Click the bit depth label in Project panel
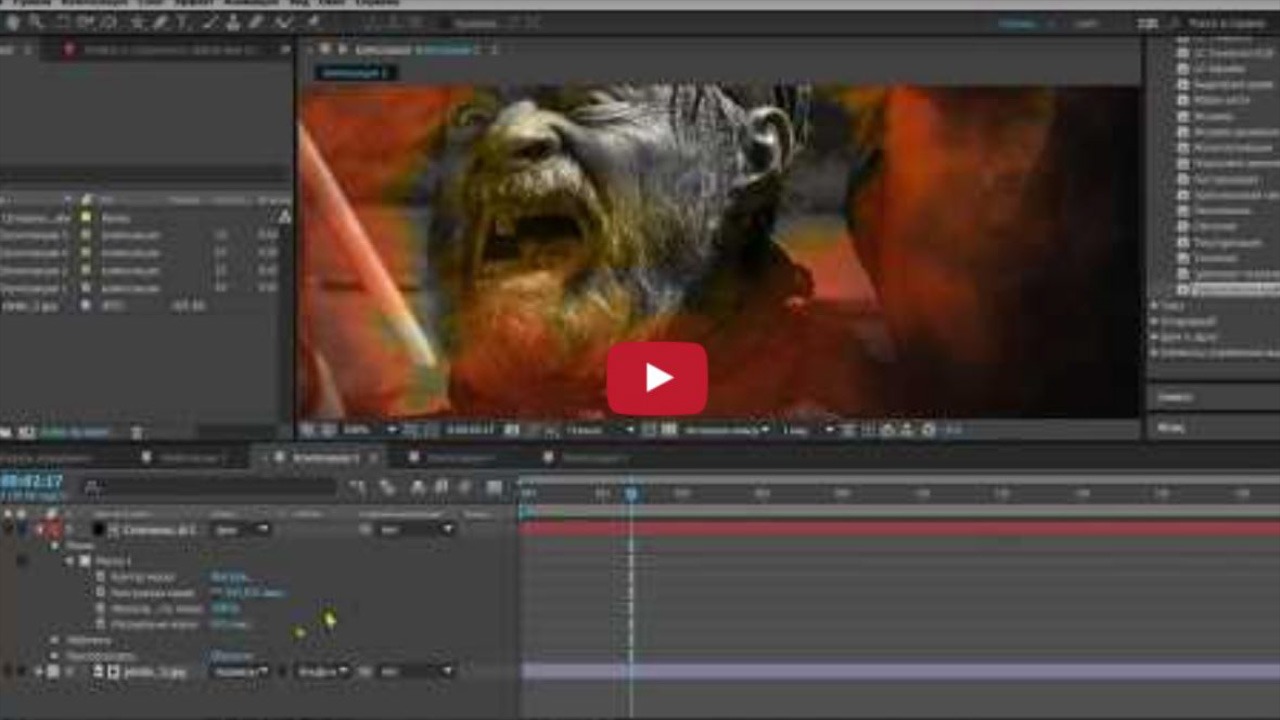Viewport: 1280px width, 720px height. 75,433
